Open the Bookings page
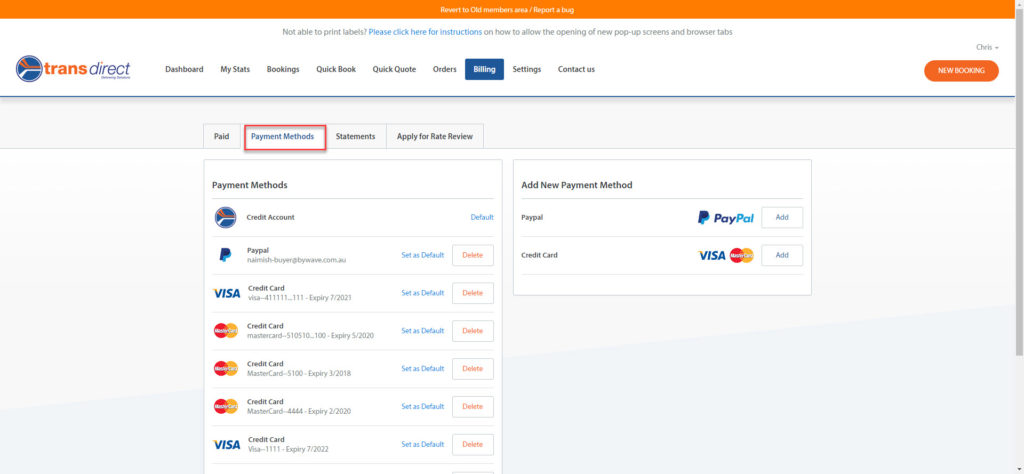Image resolution: width=1024 pixels, height=474 pixels. tap(283, 69)
